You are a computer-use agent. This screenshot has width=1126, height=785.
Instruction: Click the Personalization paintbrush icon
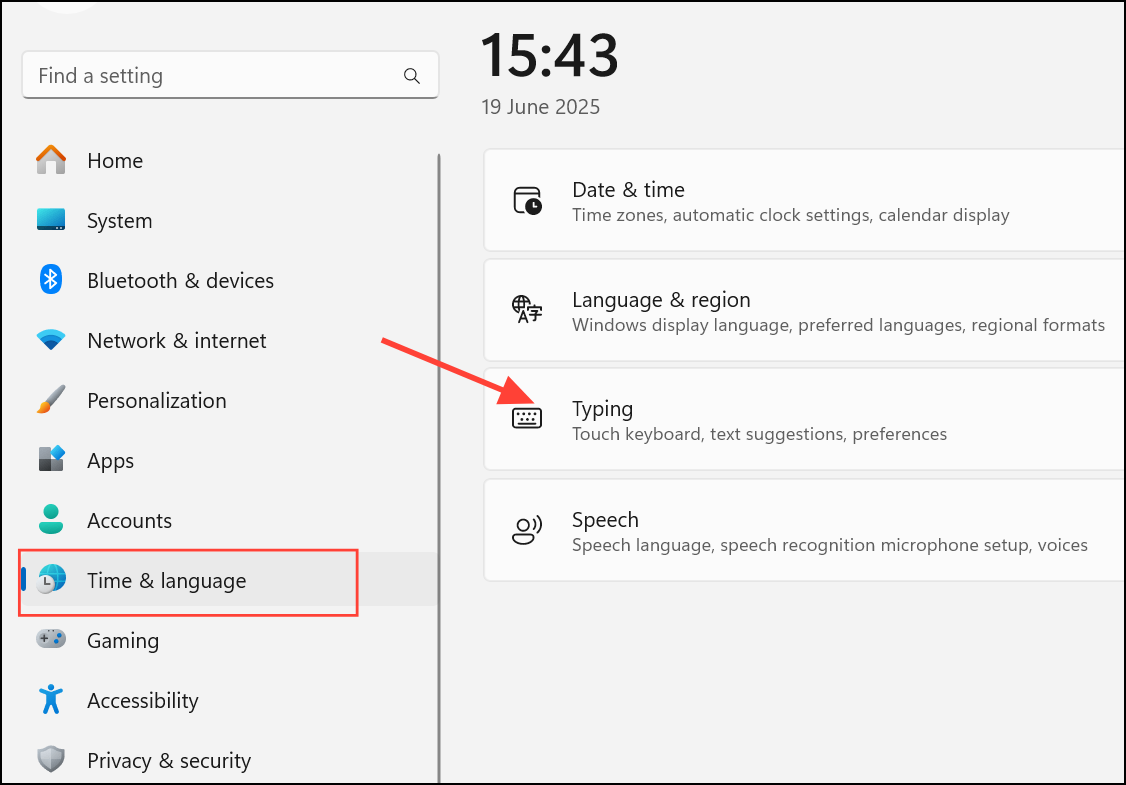click(x=50, y=400)
